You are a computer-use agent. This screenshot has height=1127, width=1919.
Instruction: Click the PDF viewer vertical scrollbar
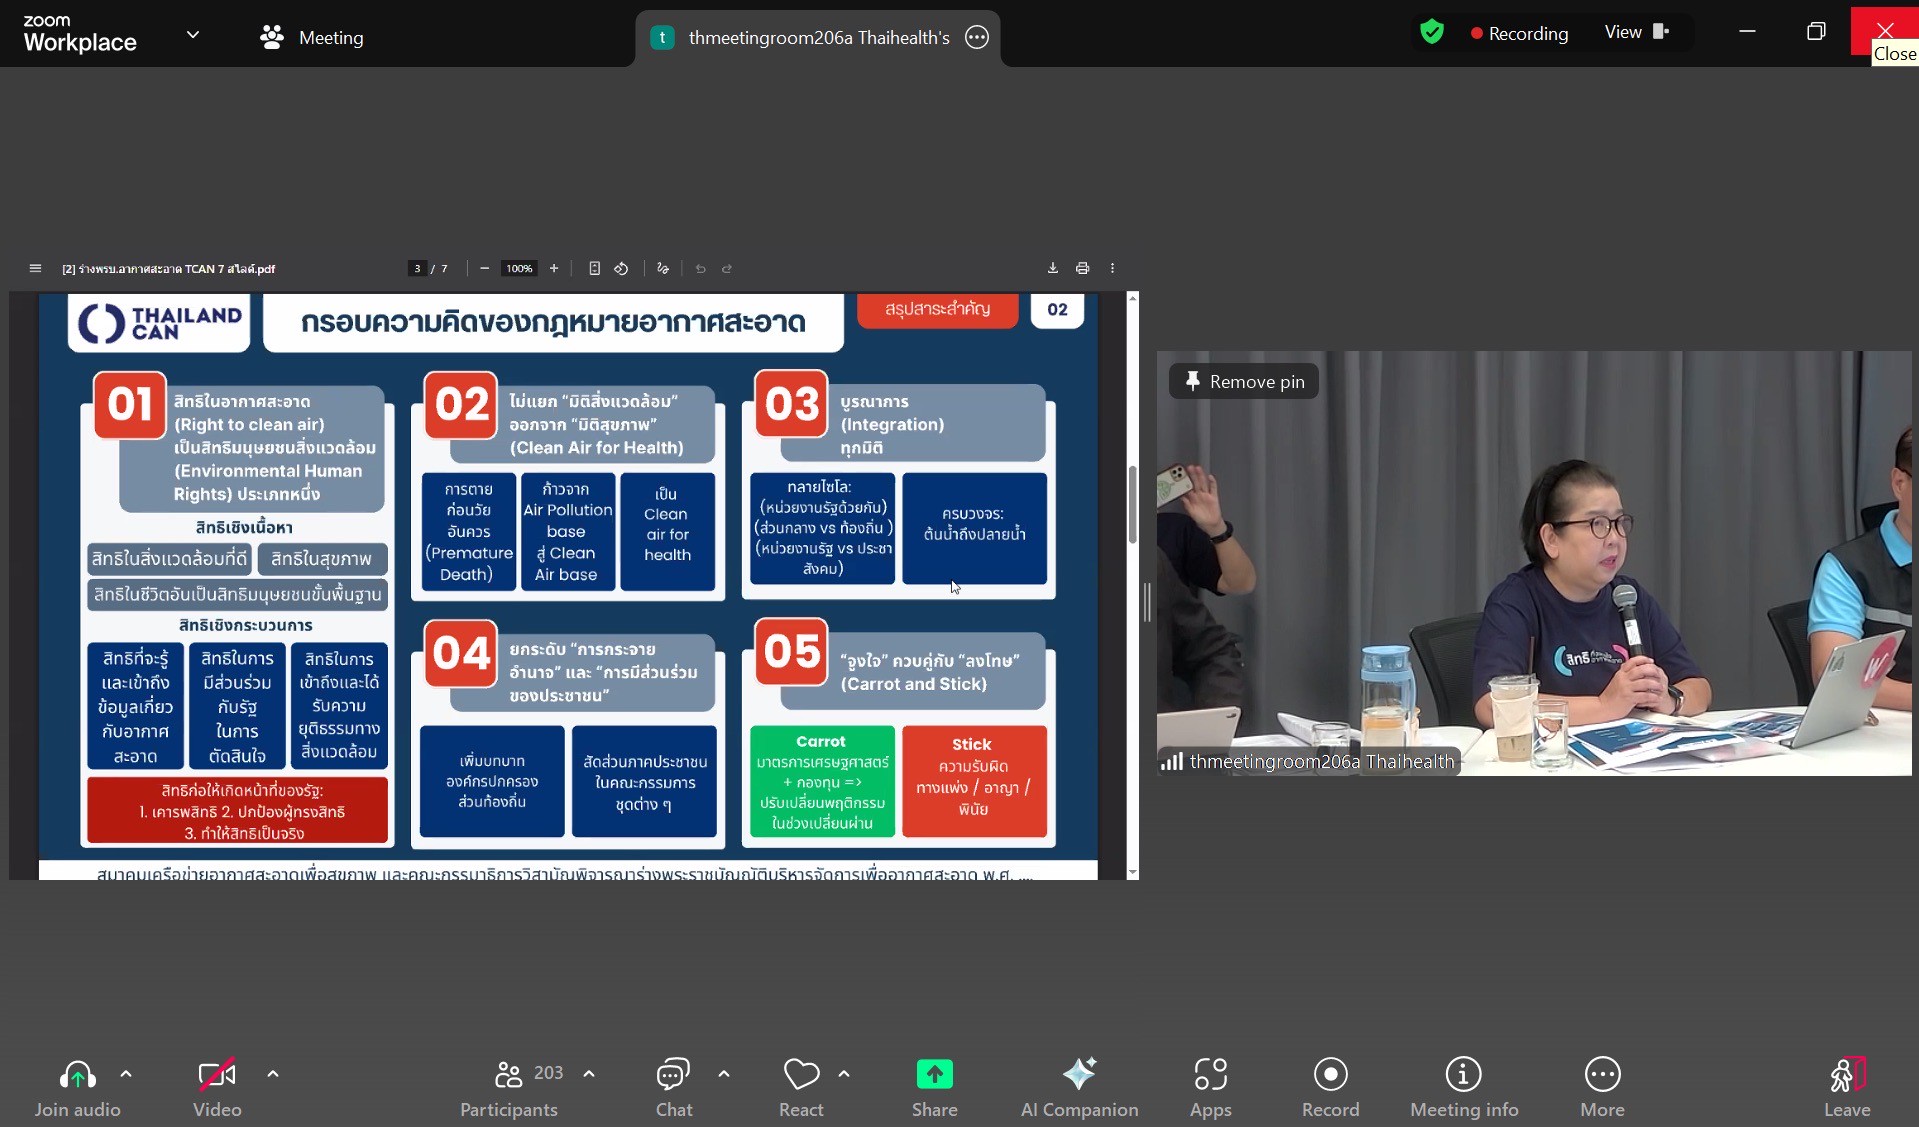pyautogui.click(x=1132, y=505)
